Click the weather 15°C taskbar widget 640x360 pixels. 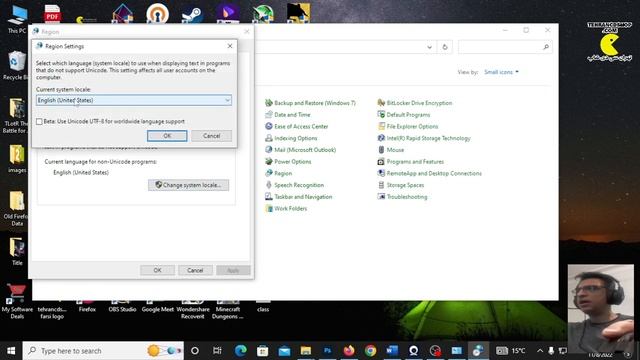coord(511,351)
